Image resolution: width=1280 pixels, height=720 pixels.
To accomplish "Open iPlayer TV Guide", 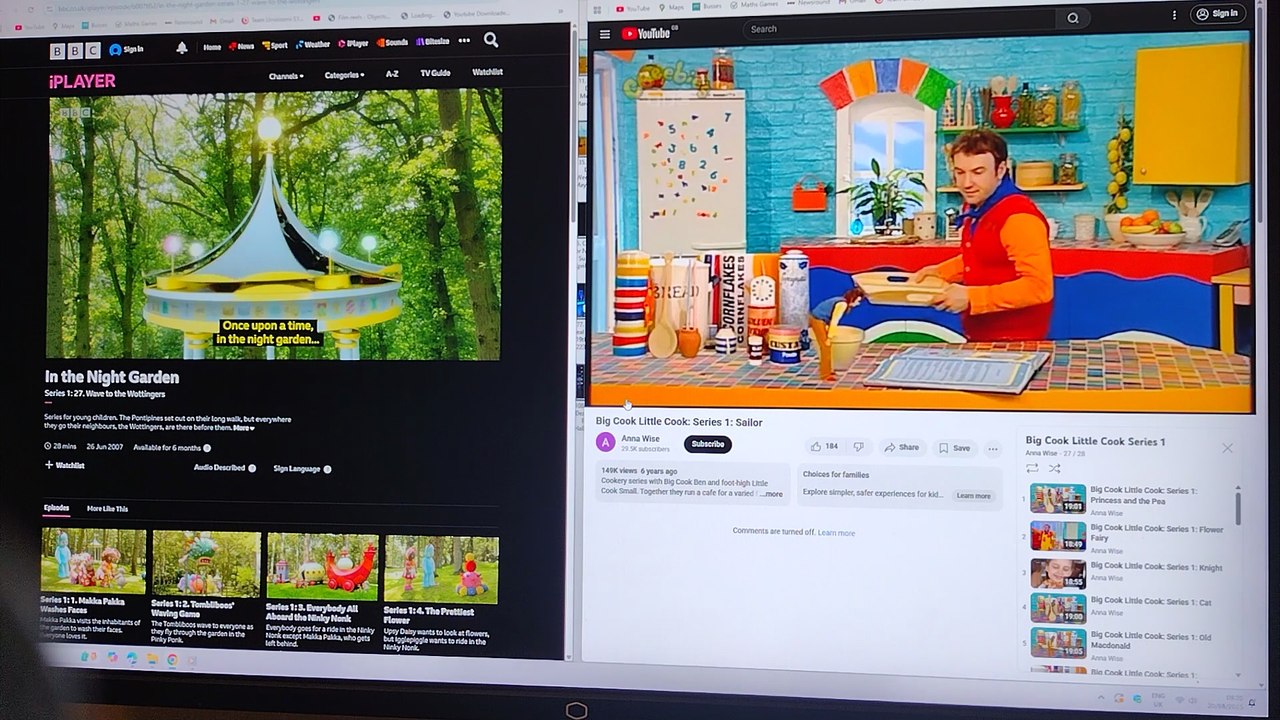I will (x=435, y=73).
